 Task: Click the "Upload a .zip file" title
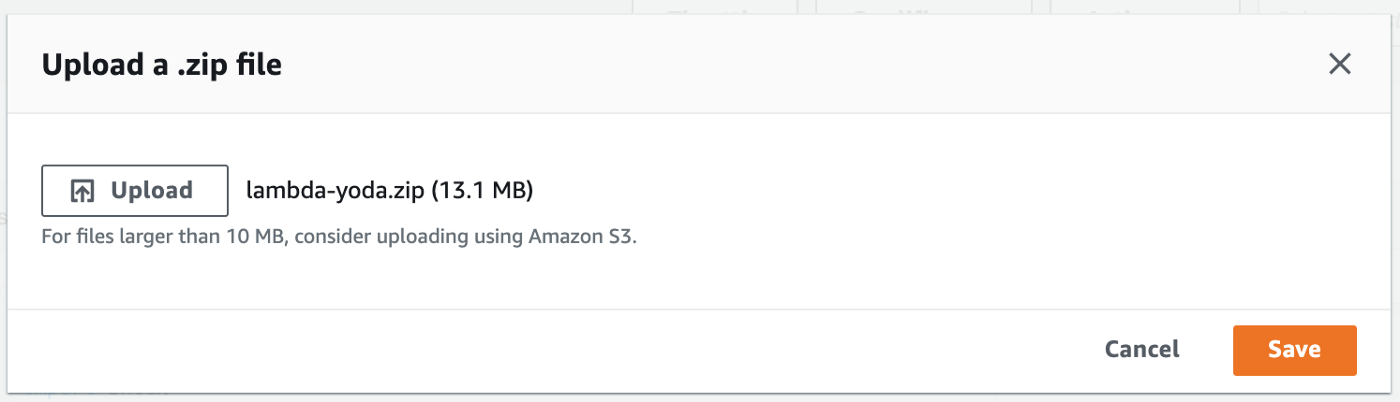pyautogui.click(x=161, y=66)
